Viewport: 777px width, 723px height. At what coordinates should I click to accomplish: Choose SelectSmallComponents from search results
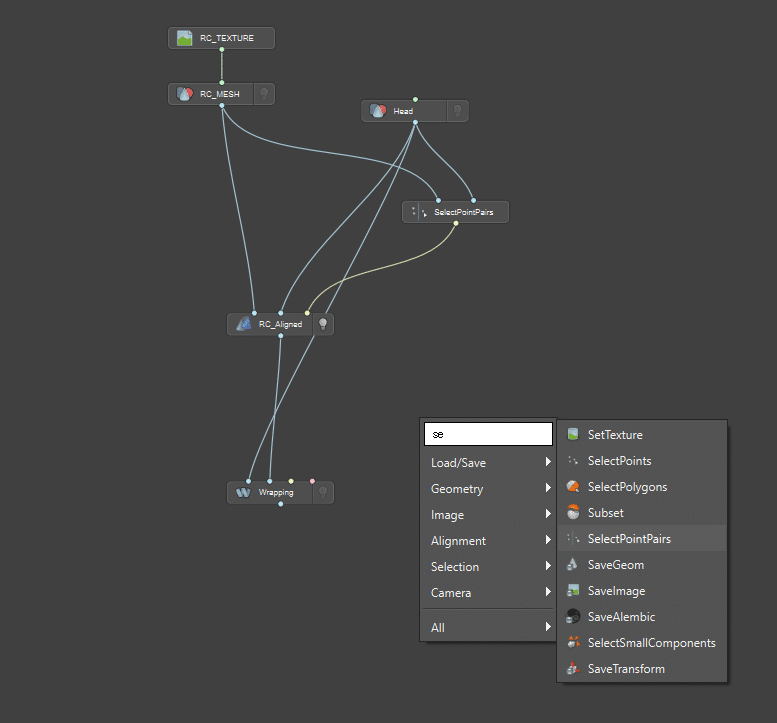642,643
